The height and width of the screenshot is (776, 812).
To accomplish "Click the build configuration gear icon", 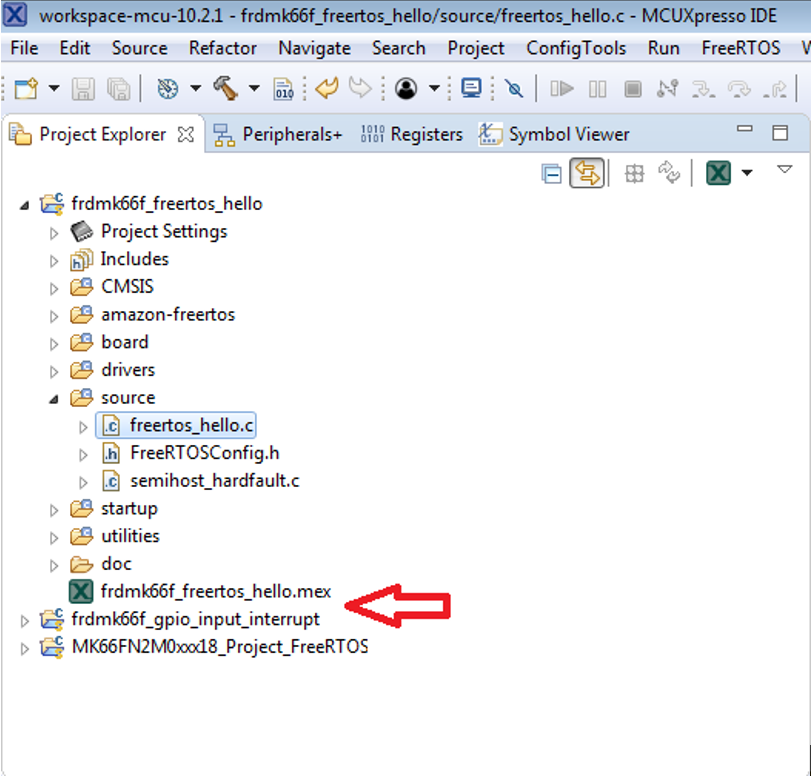I will (x=168, y=89).
